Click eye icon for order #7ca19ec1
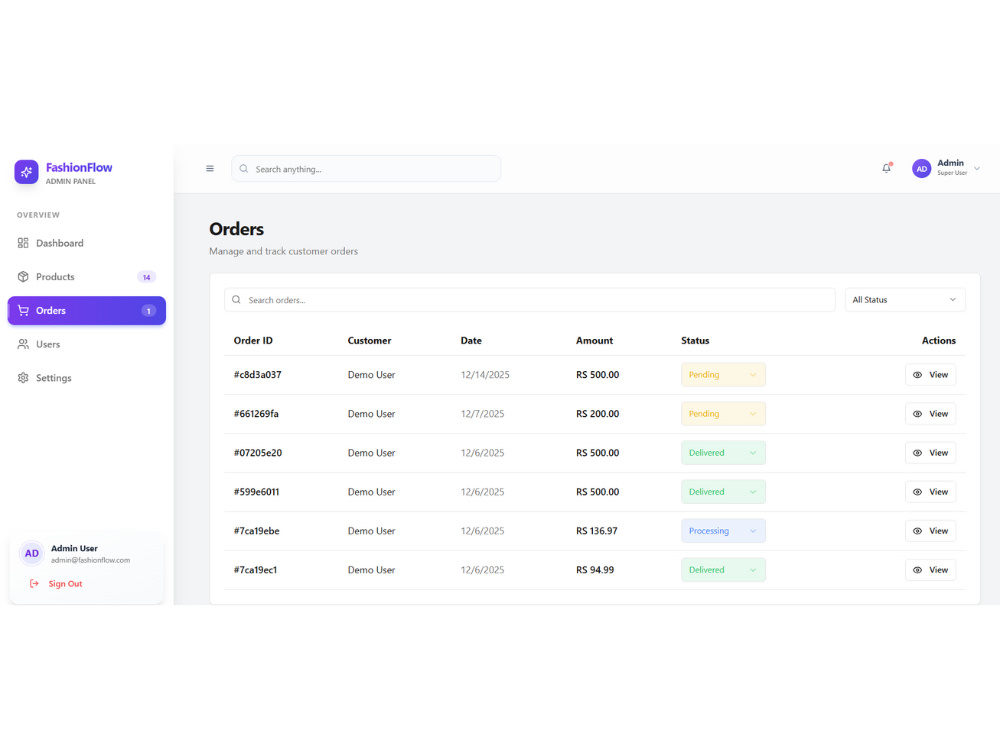Screen dimensions: 1000x750 (x=917, y=570)
